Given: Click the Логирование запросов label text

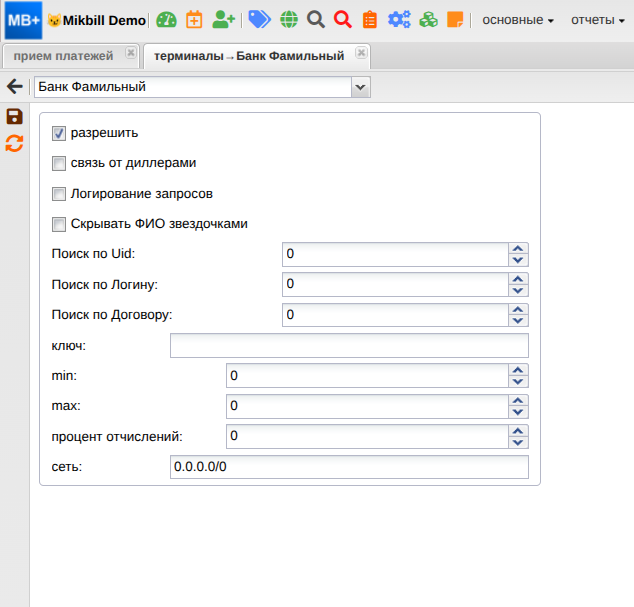Looking at the screenshot, I should click(142, 194).
